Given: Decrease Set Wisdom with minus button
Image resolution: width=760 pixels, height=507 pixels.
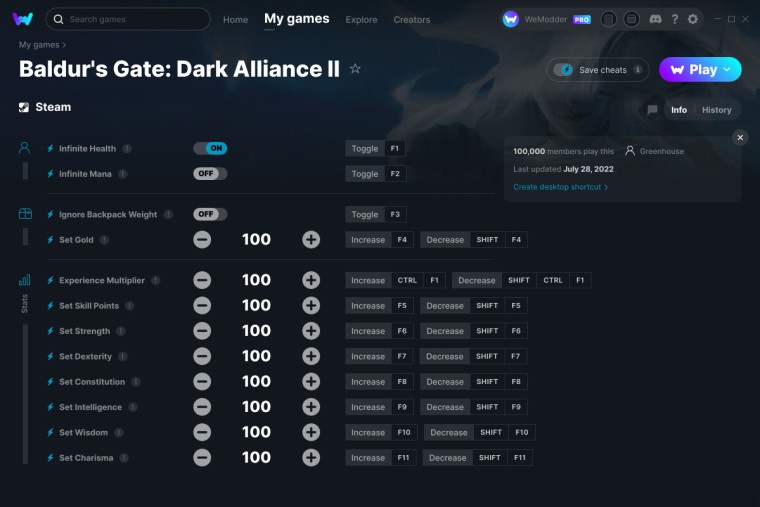Looking at the screenshot, I should tap(202, 432).
